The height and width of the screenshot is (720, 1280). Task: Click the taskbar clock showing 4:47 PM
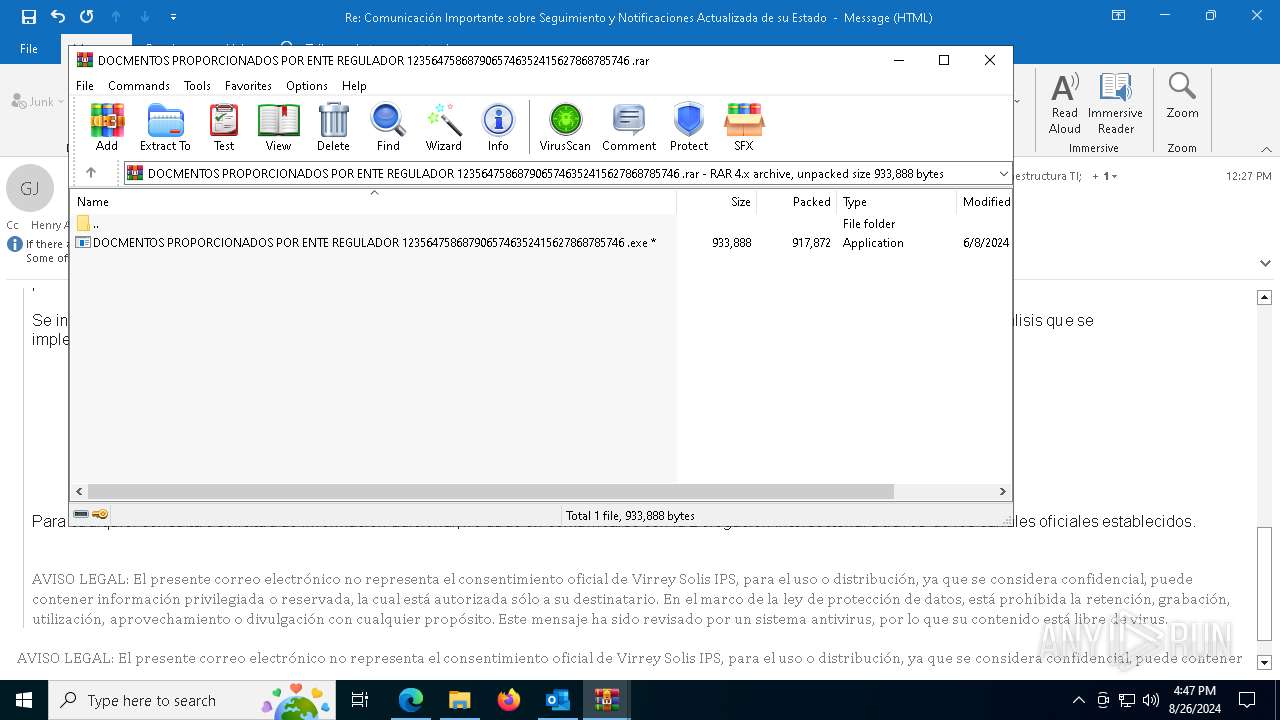pos(1194,700)
